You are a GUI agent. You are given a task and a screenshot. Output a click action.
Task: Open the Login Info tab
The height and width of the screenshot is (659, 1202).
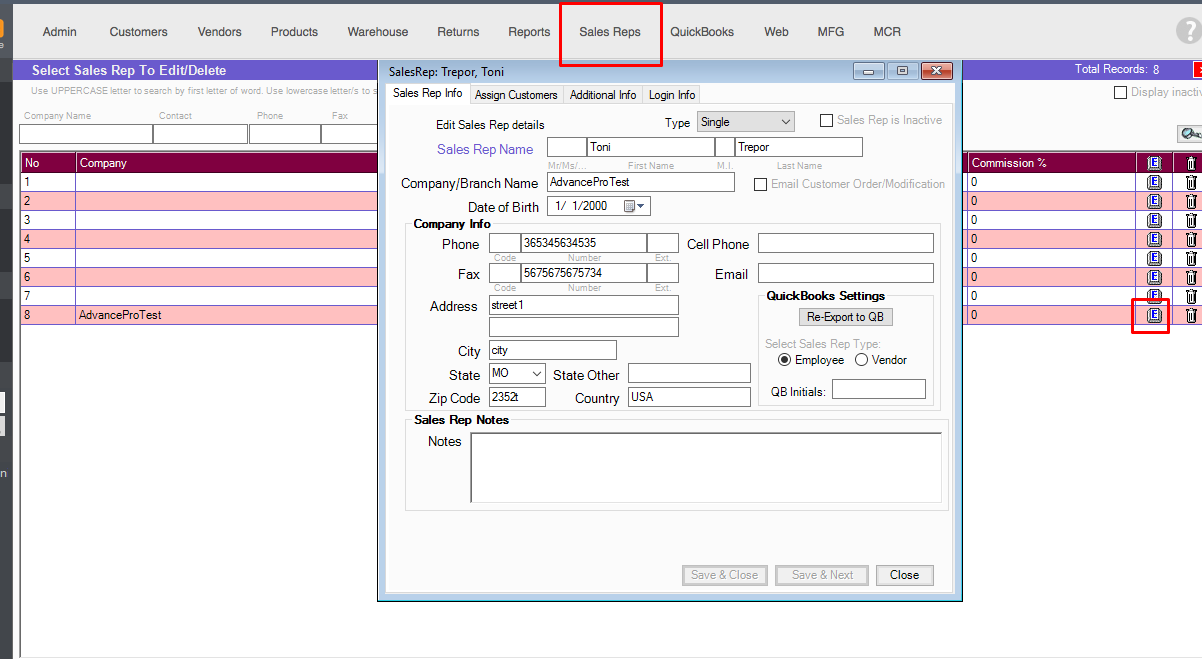671,95
